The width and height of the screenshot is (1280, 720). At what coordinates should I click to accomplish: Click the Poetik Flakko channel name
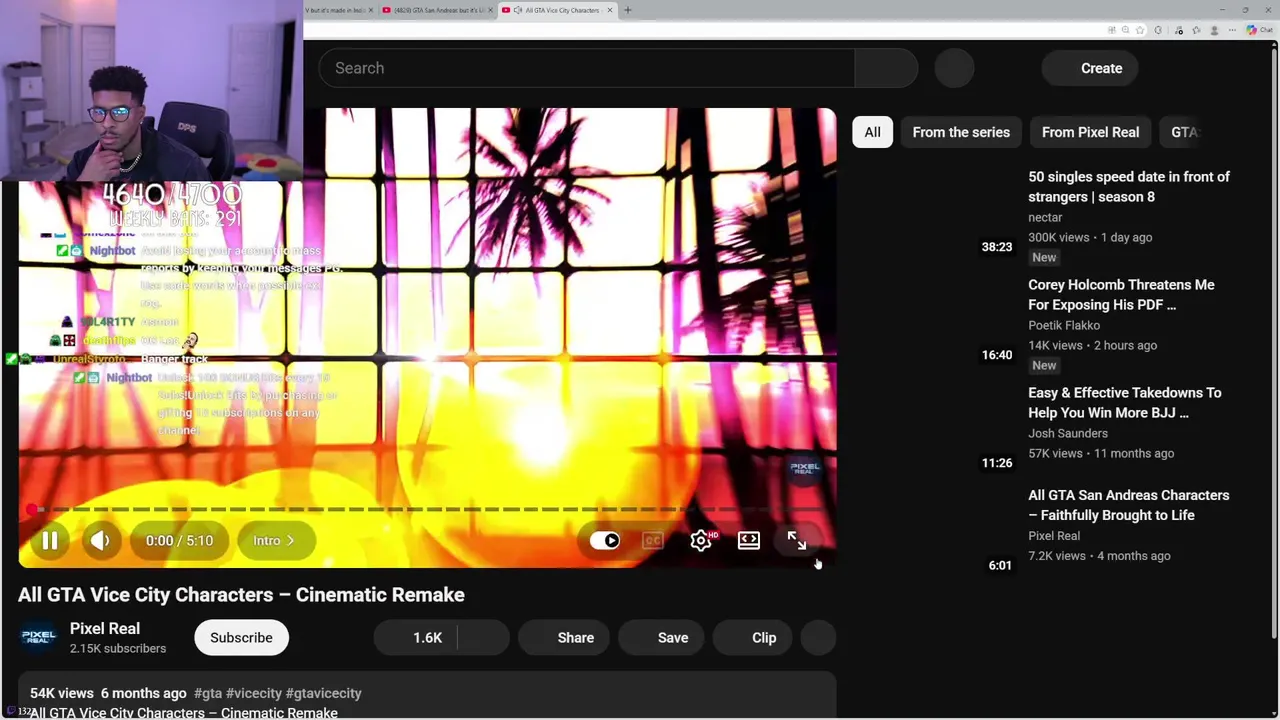(1064, 325)
